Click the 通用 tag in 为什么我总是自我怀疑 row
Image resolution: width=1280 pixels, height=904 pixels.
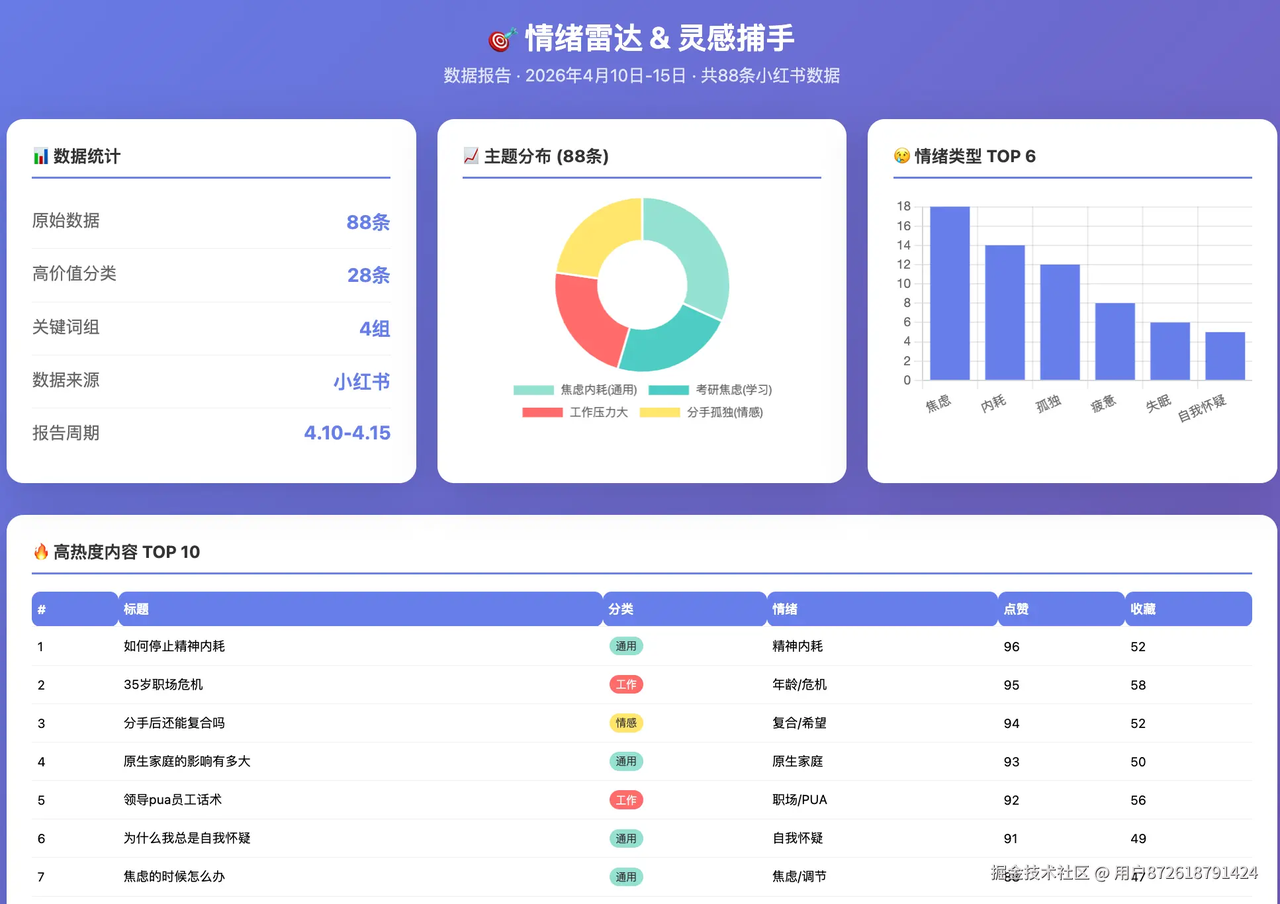[x=626, y=838]
